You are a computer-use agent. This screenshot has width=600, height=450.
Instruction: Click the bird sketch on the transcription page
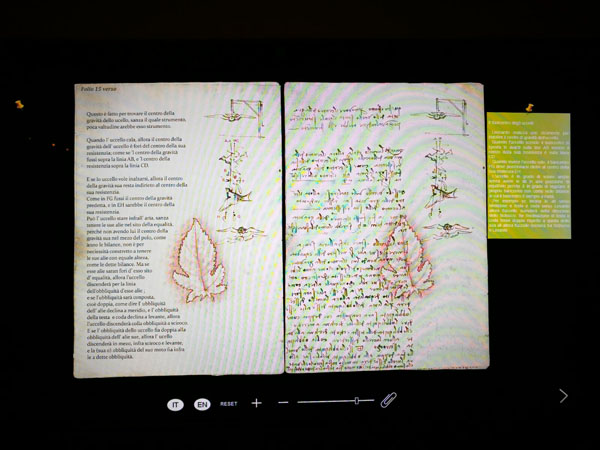pyautogui.click(x=241, y=232)
